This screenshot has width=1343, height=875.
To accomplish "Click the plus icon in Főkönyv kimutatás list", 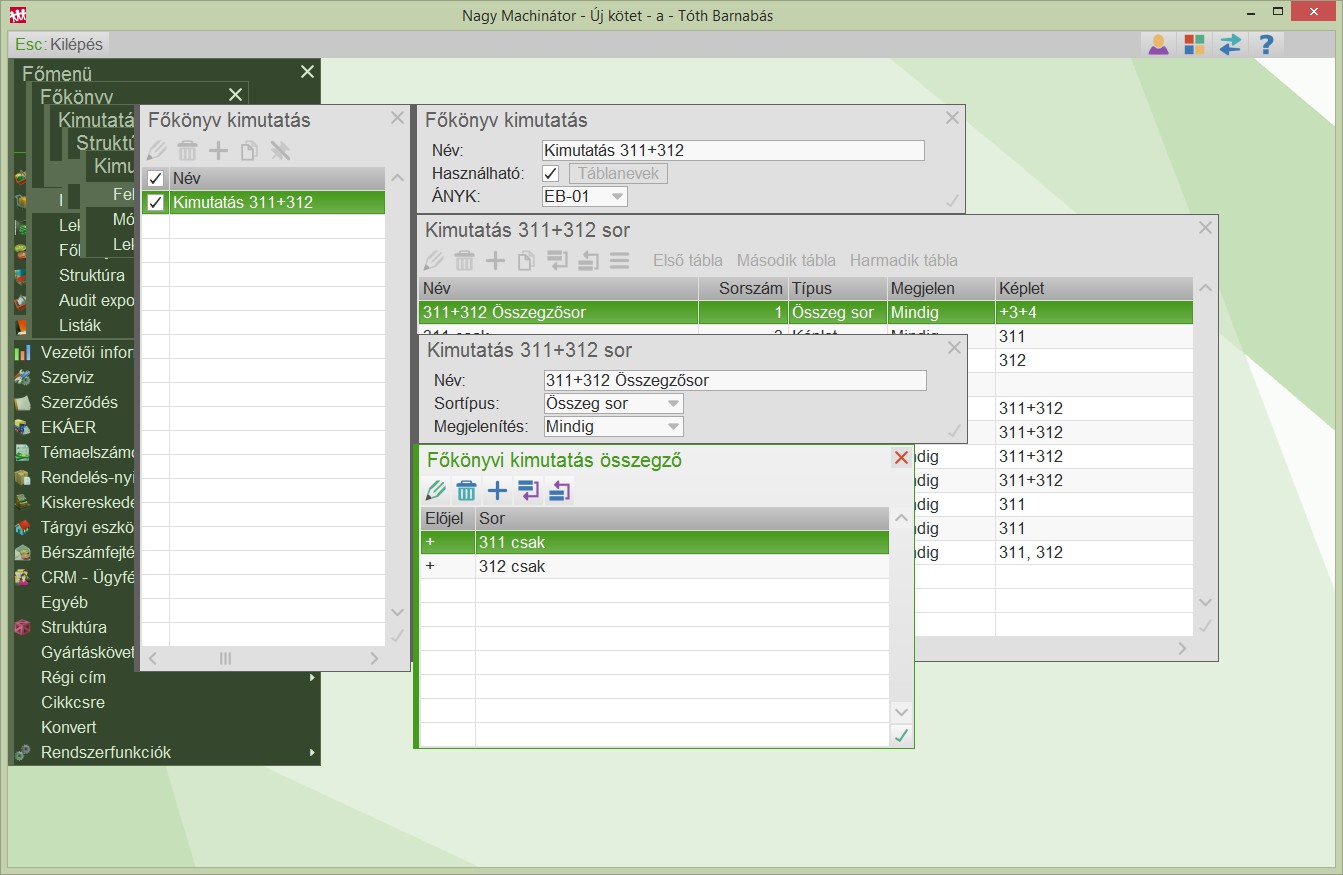I will coord(218,151).
